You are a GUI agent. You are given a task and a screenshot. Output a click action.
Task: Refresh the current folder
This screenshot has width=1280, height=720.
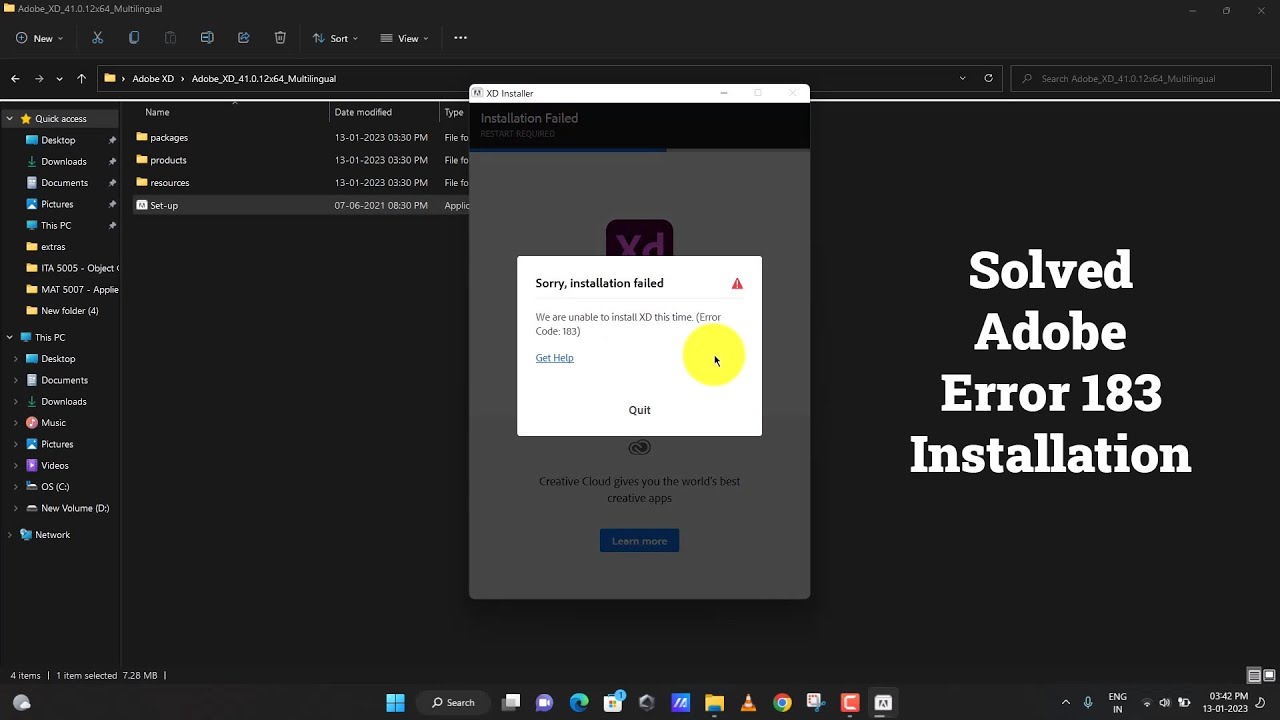(x=988, y=78)
